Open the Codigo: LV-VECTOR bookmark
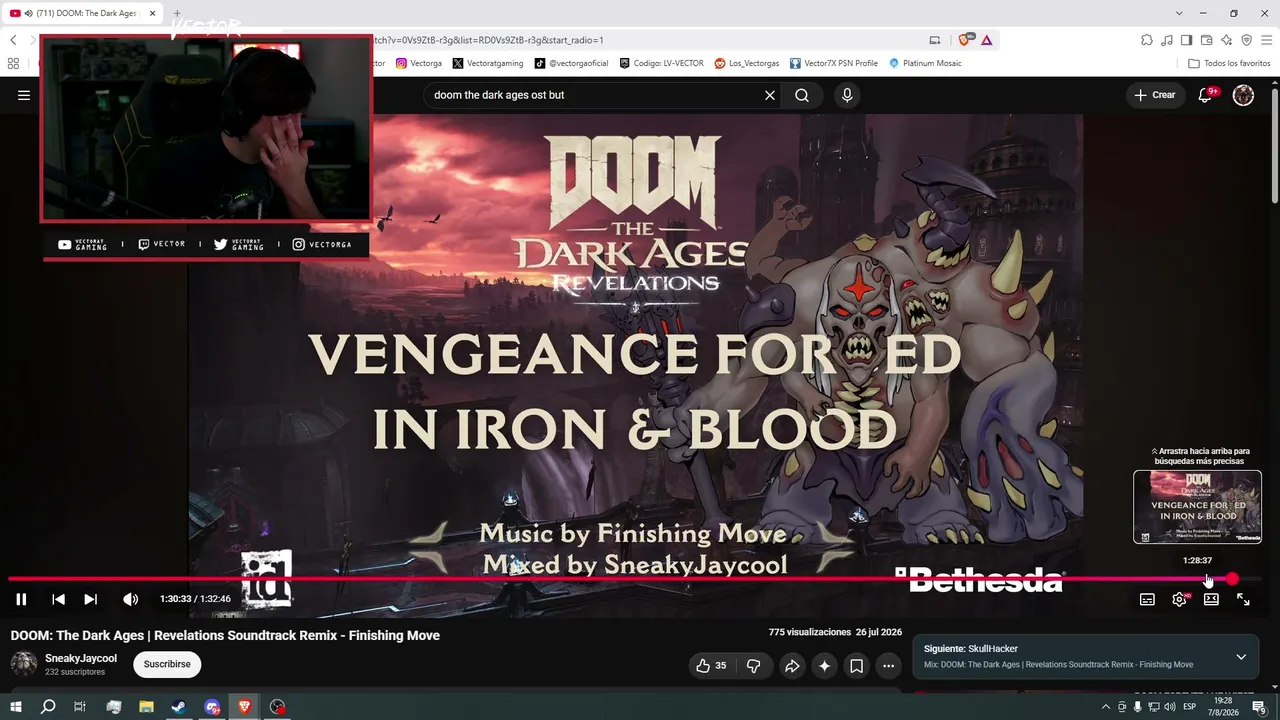Screen dimensions: 1280x720 click(x=662, y=63)
